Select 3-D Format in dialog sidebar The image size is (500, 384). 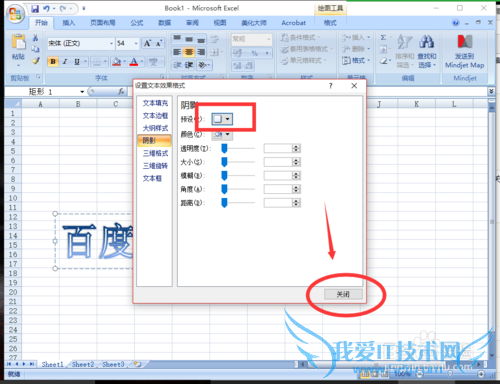(155, 153)
